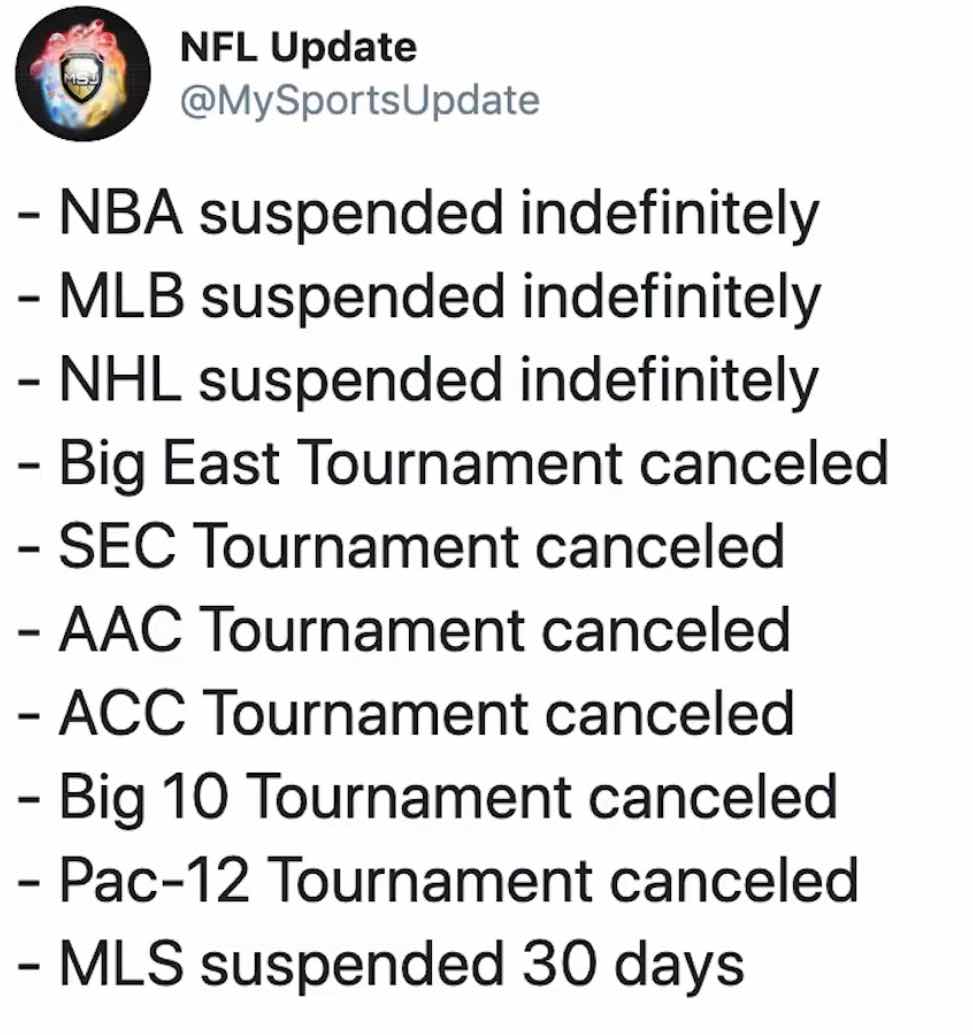Select the MLS suspended 30 days line
973x1035 pixels.
click(381, 966)
